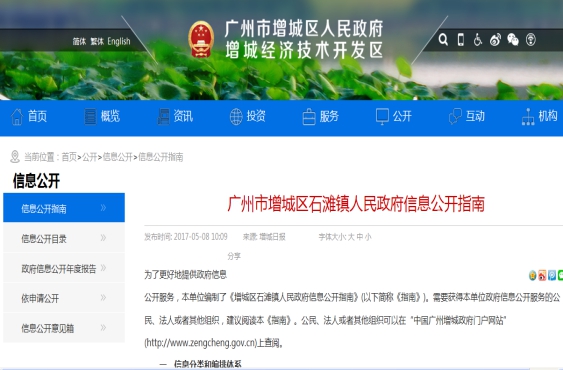The image size is (563, 370).
Task: Select 信息公开指南 in the sidebar
Action: (x=64, y=208)
